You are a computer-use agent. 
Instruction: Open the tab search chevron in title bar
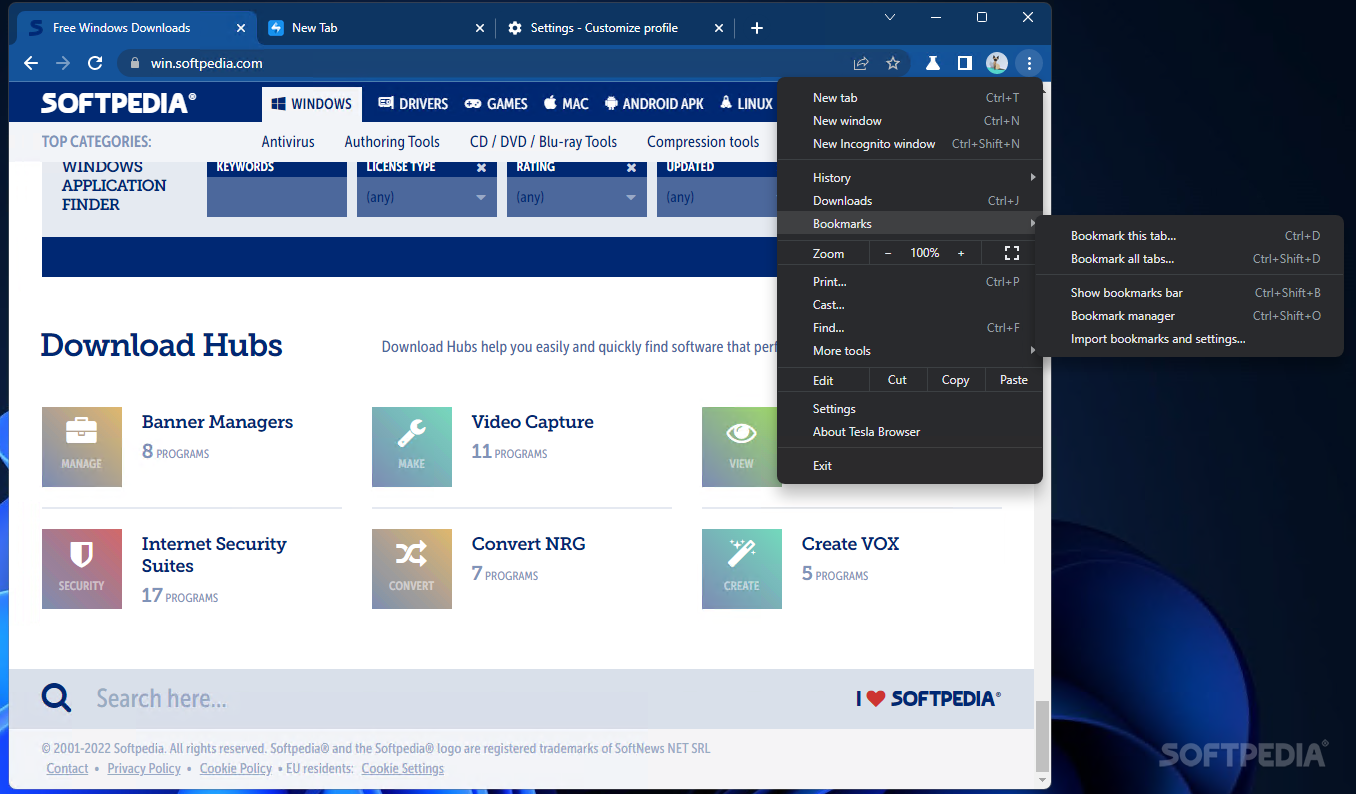coord(889,17)
